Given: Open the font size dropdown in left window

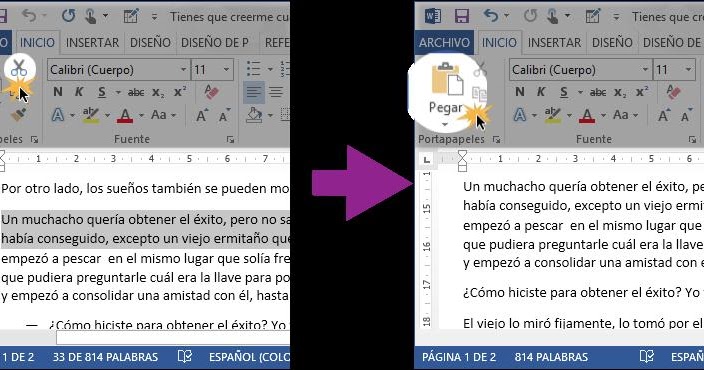Looking at the screenshot, I should point(226,70).
